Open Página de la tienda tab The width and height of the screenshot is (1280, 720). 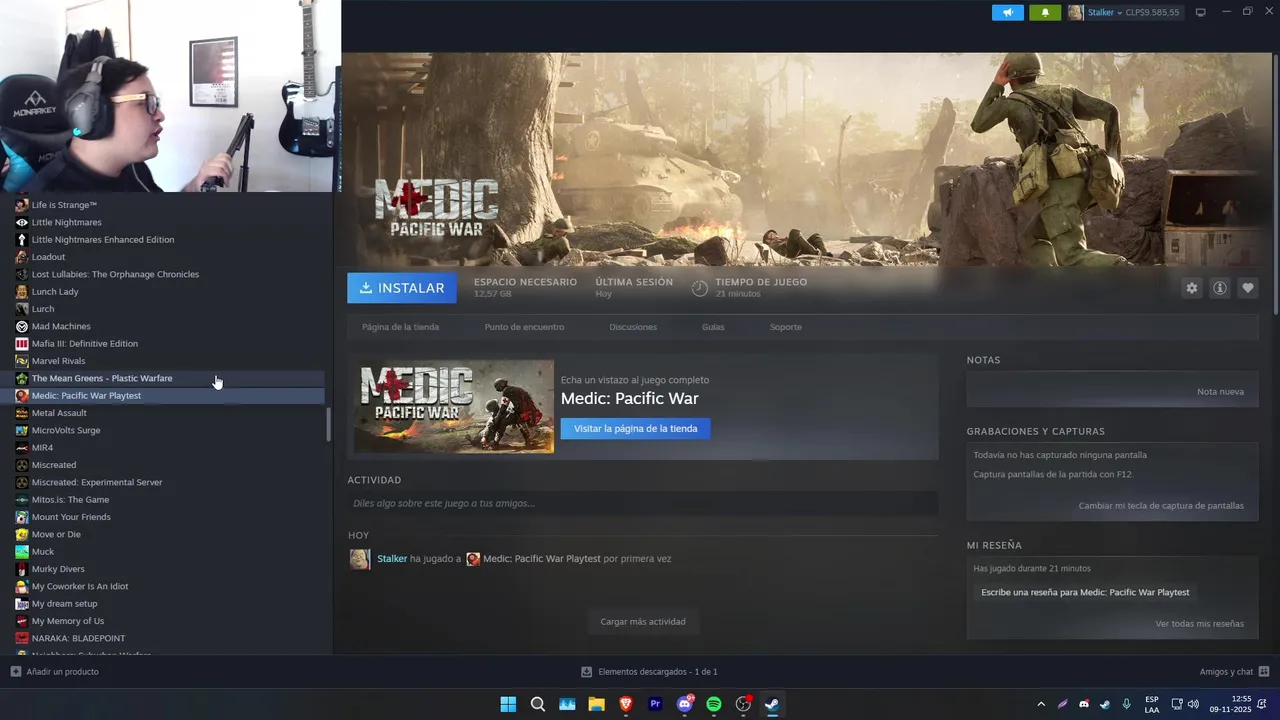coord(400,327)
